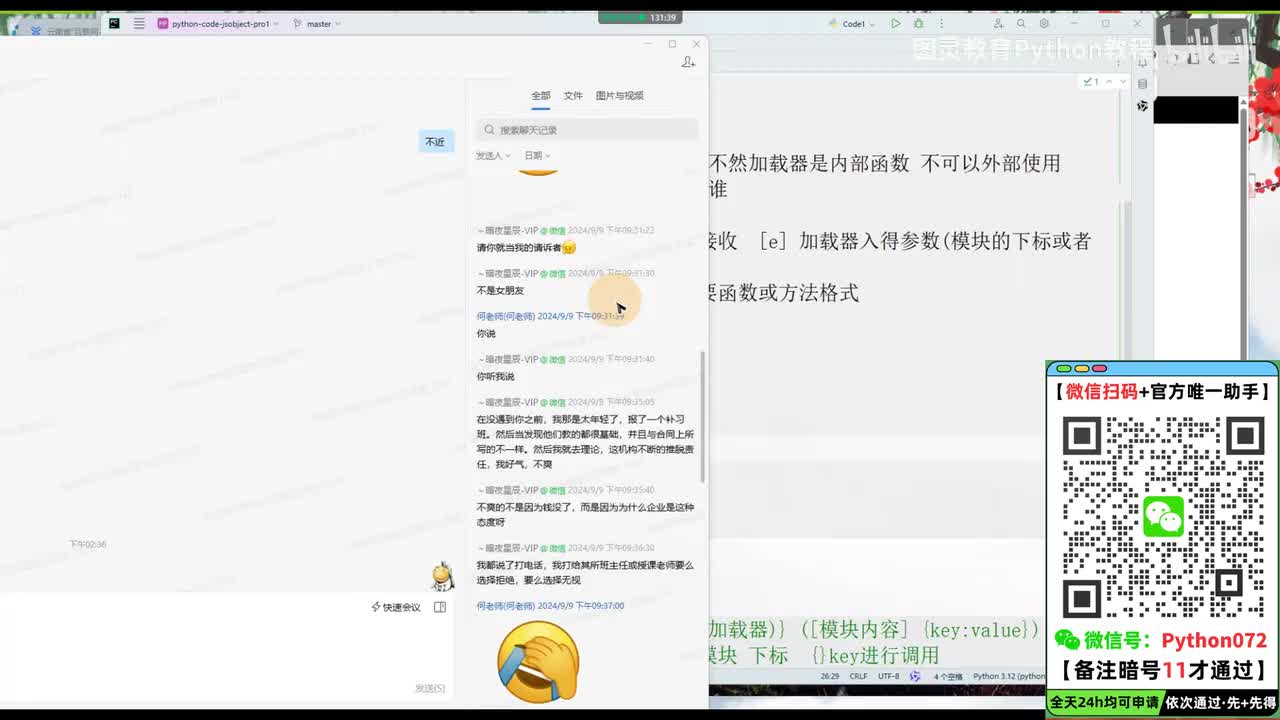Screen dimensions: 1280x720
Task: Click sender name 何老师 at 下午09:37:00
Action: tap(505, 606)
